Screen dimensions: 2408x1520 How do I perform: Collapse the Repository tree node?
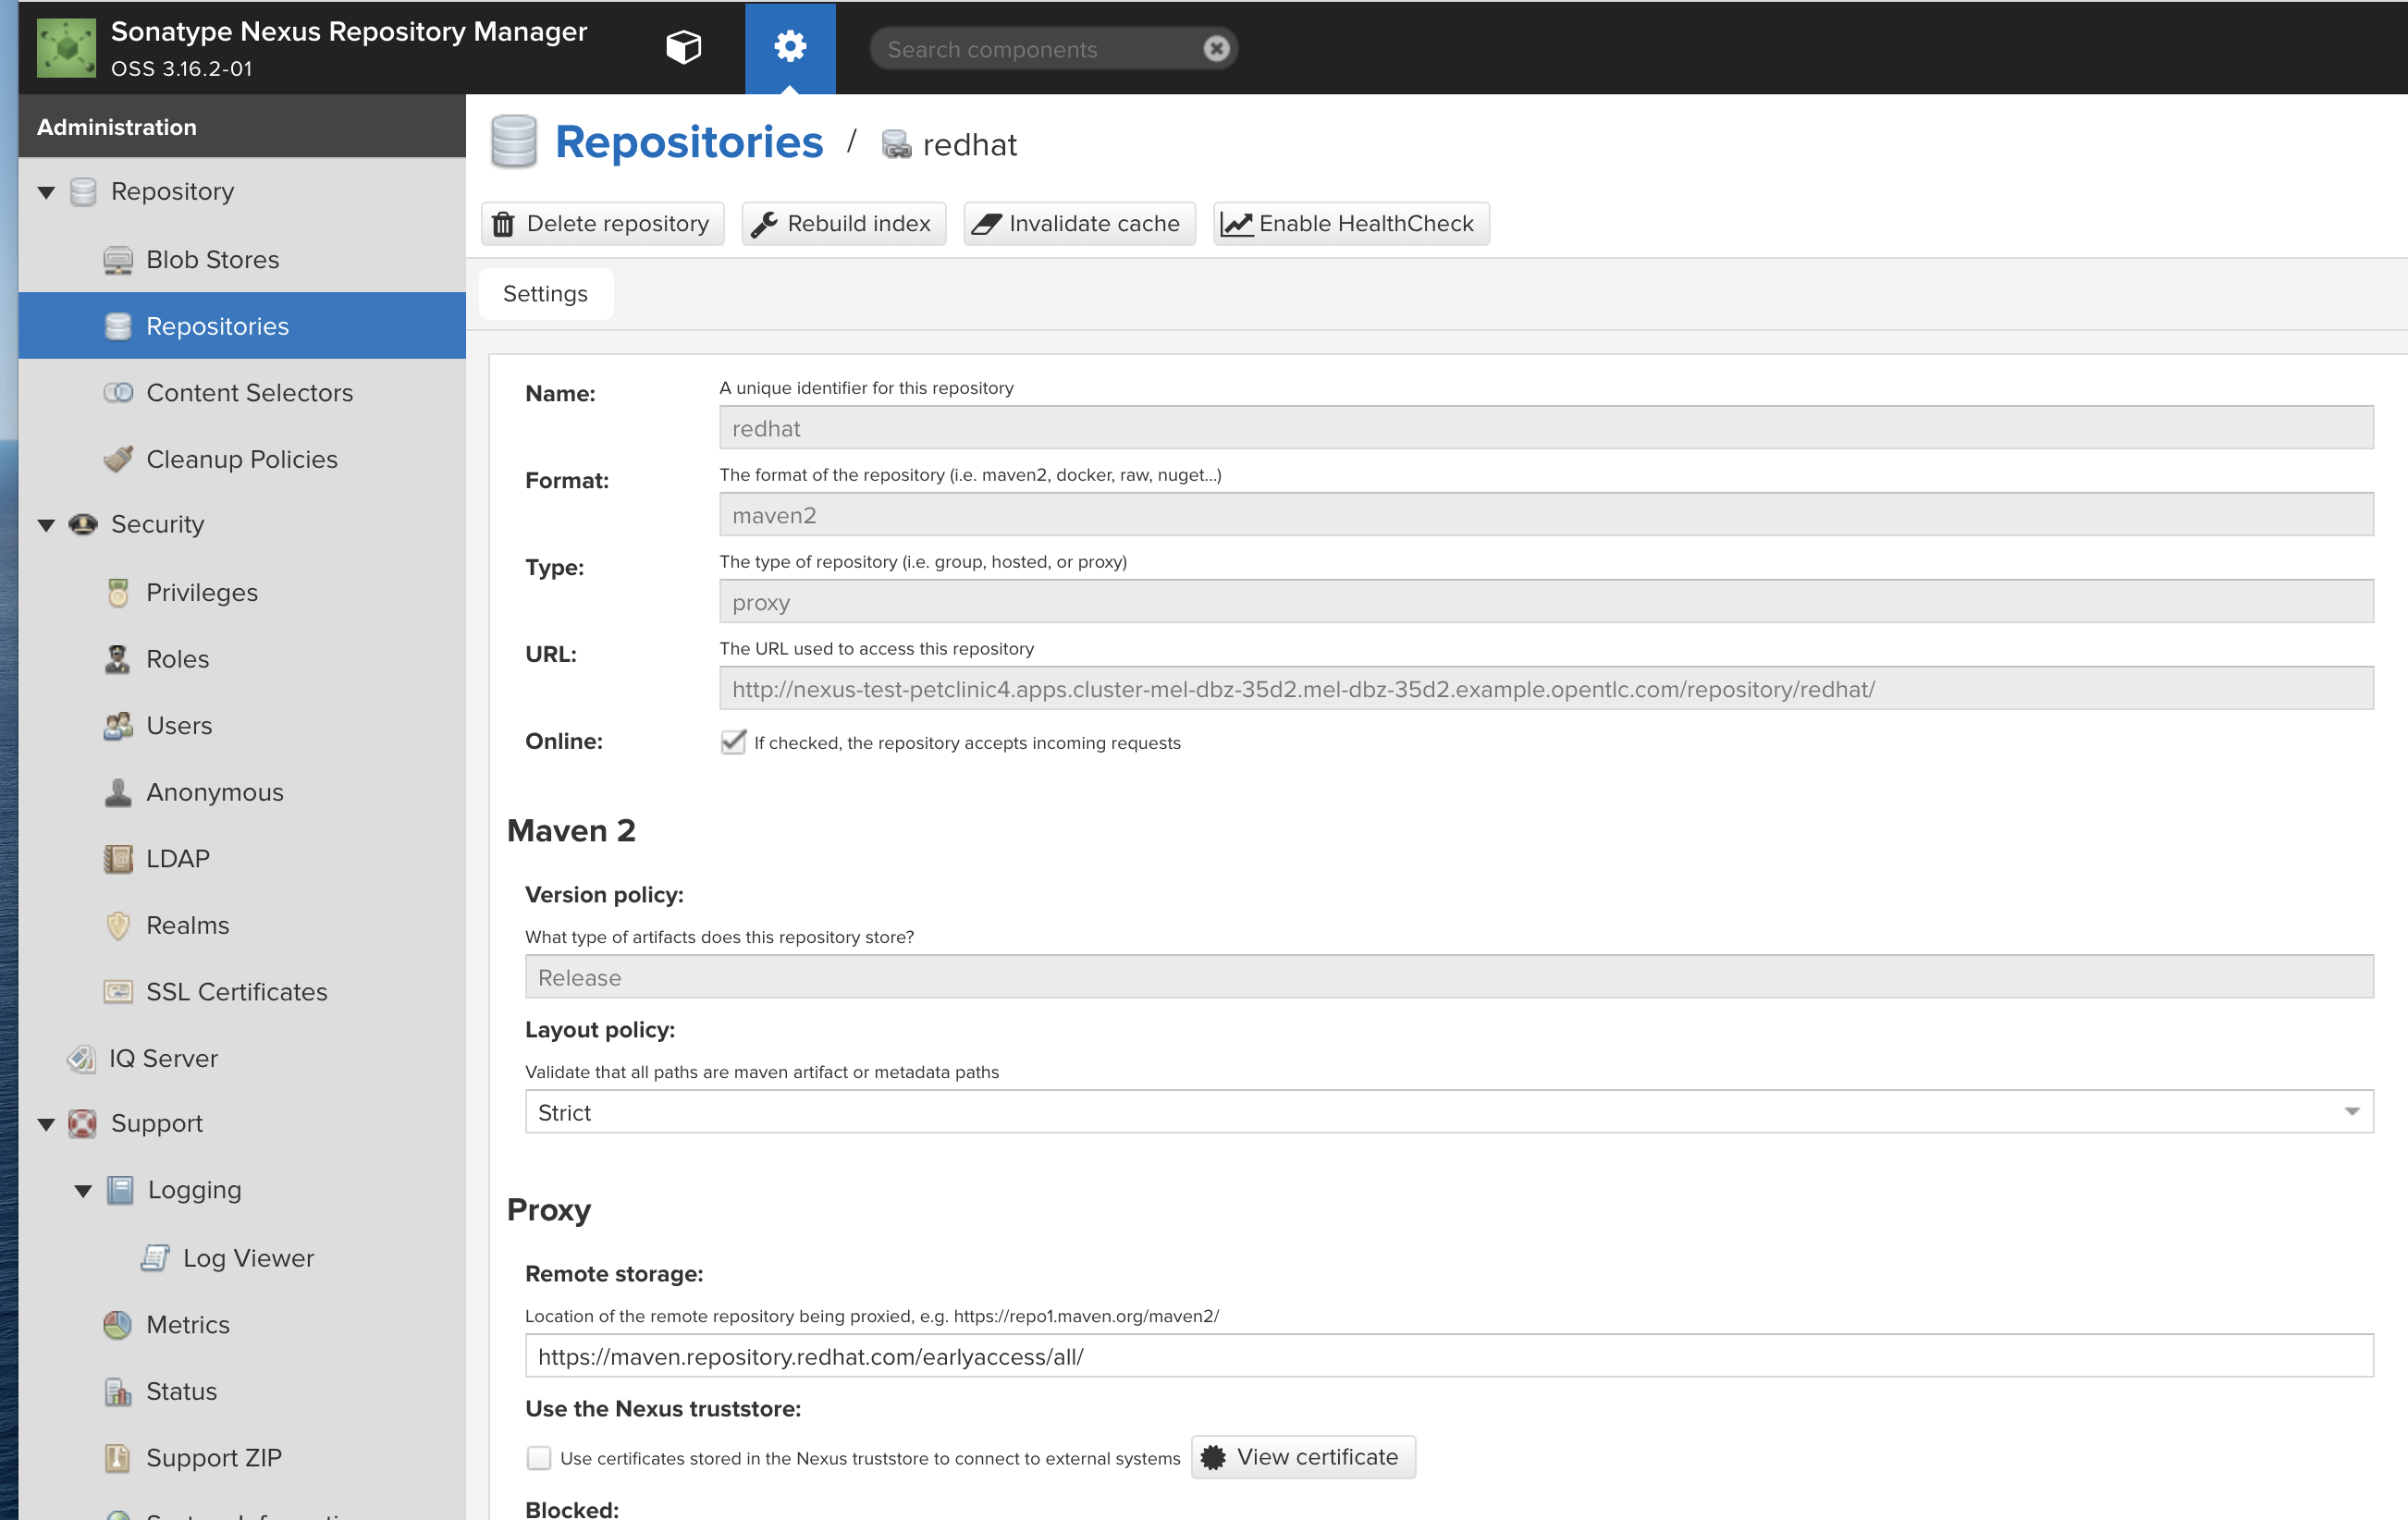46,192
